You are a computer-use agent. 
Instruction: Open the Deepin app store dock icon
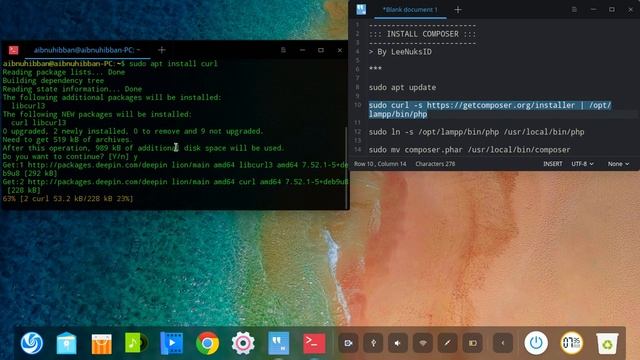[102, 343]
